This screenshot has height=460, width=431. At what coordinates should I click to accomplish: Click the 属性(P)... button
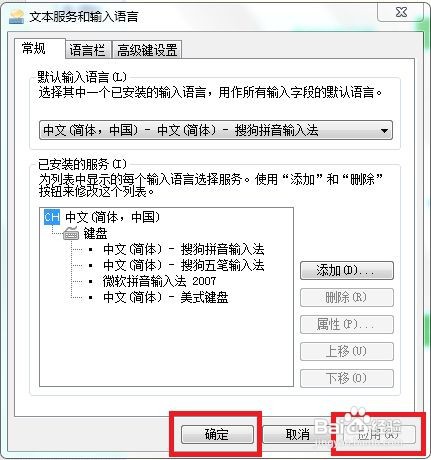tap(347, 324)
